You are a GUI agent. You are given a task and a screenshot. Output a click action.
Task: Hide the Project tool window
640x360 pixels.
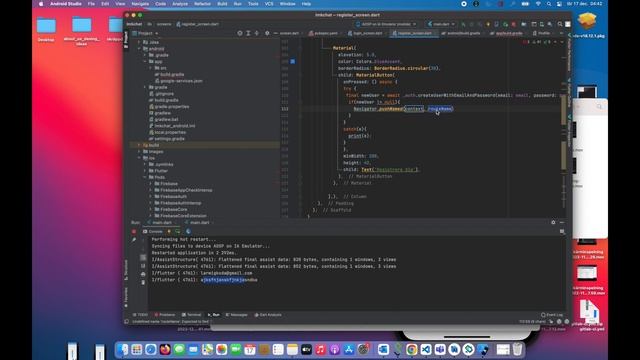tap(276, 33)
